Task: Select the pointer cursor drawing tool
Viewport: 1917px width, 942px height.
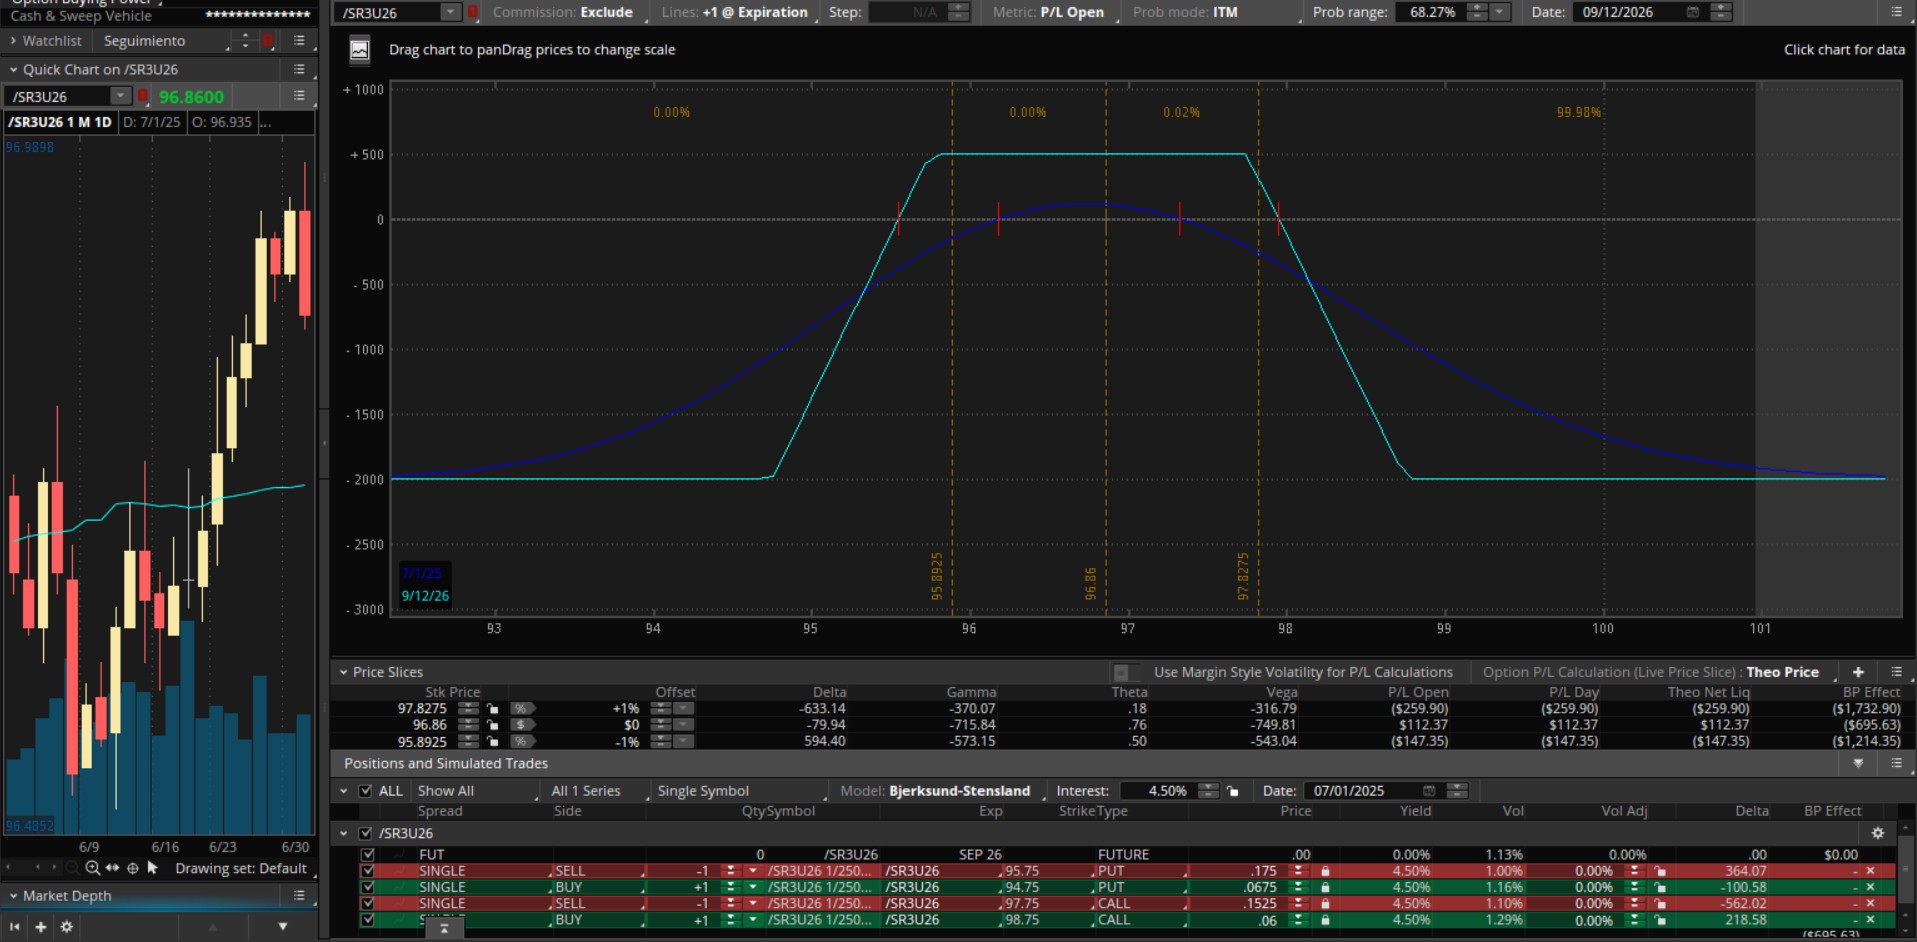Action: pos(153,868)
